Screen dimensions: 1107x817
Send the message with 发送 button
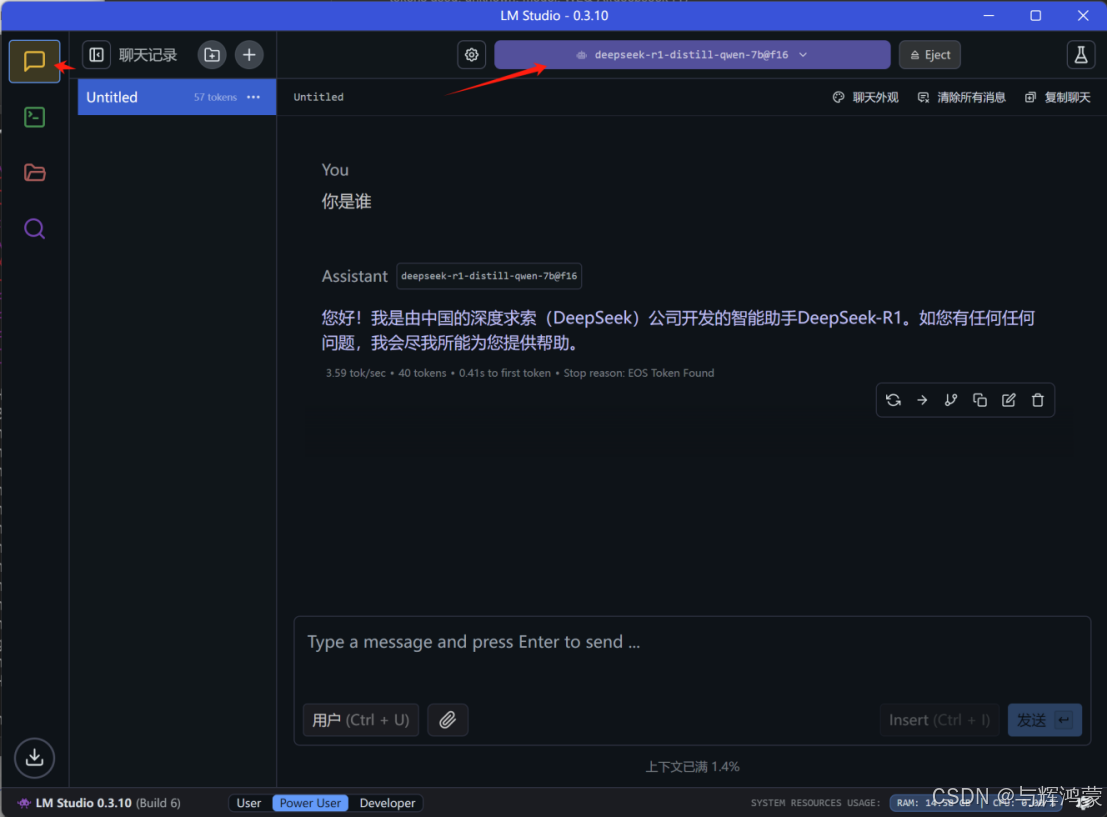[x=1044, y=720]
